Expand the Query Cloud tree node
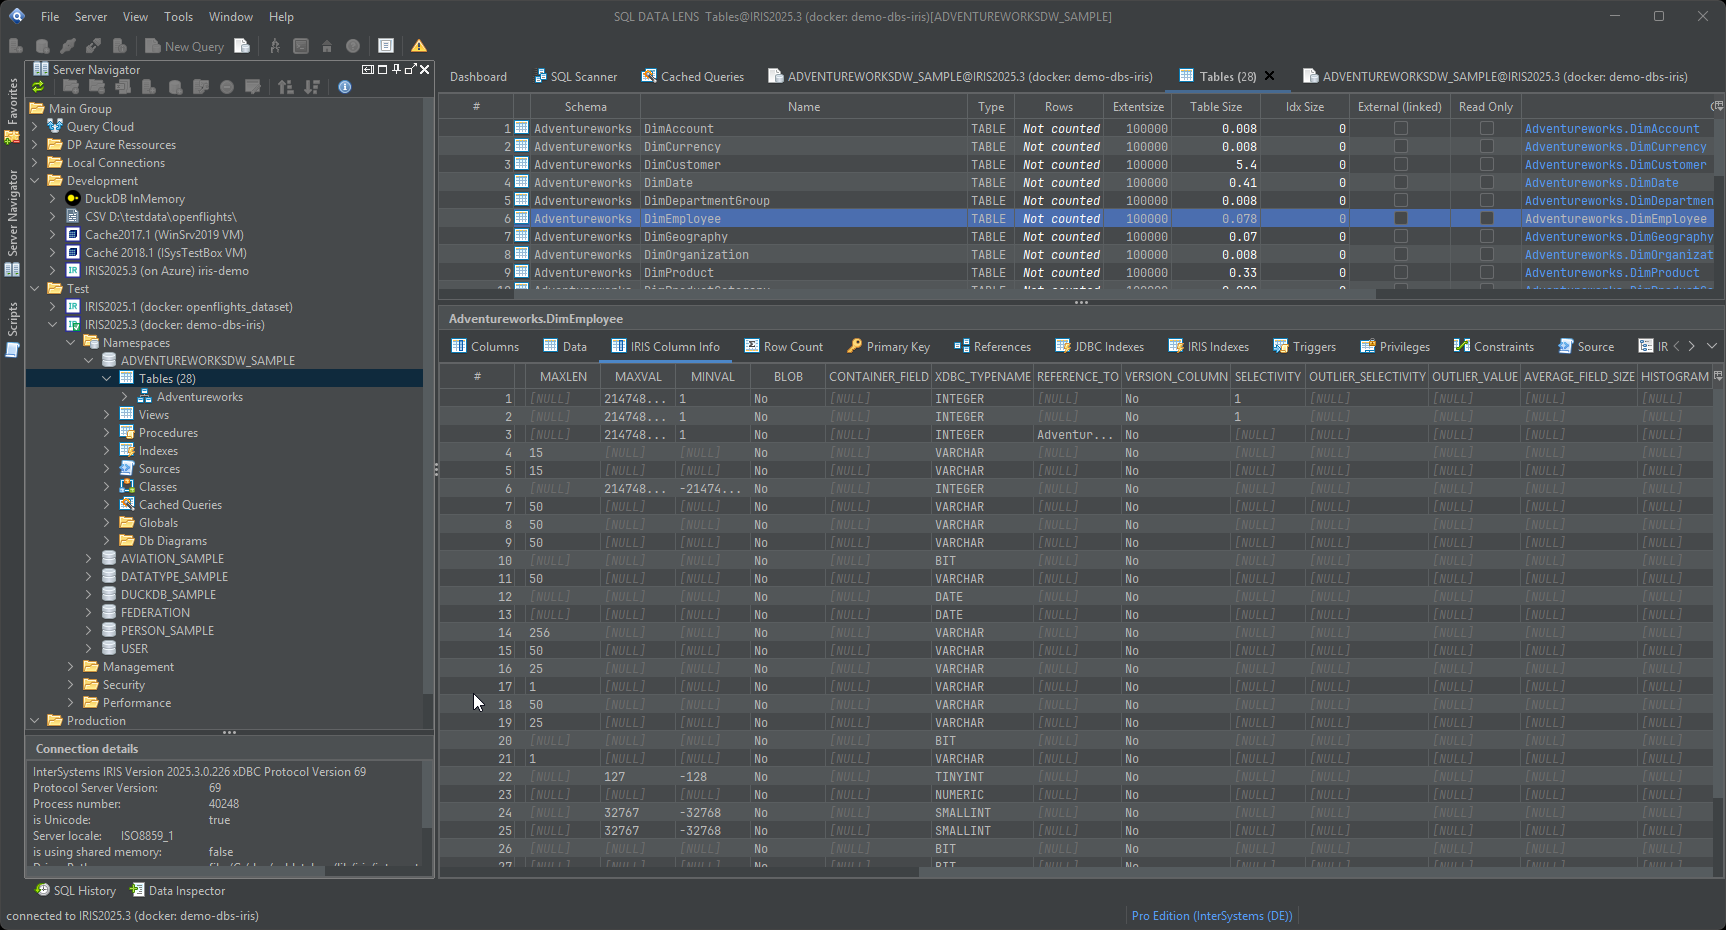Viewport: 1726px width, 930px height. pyautogui.click(x=35, y=127)
